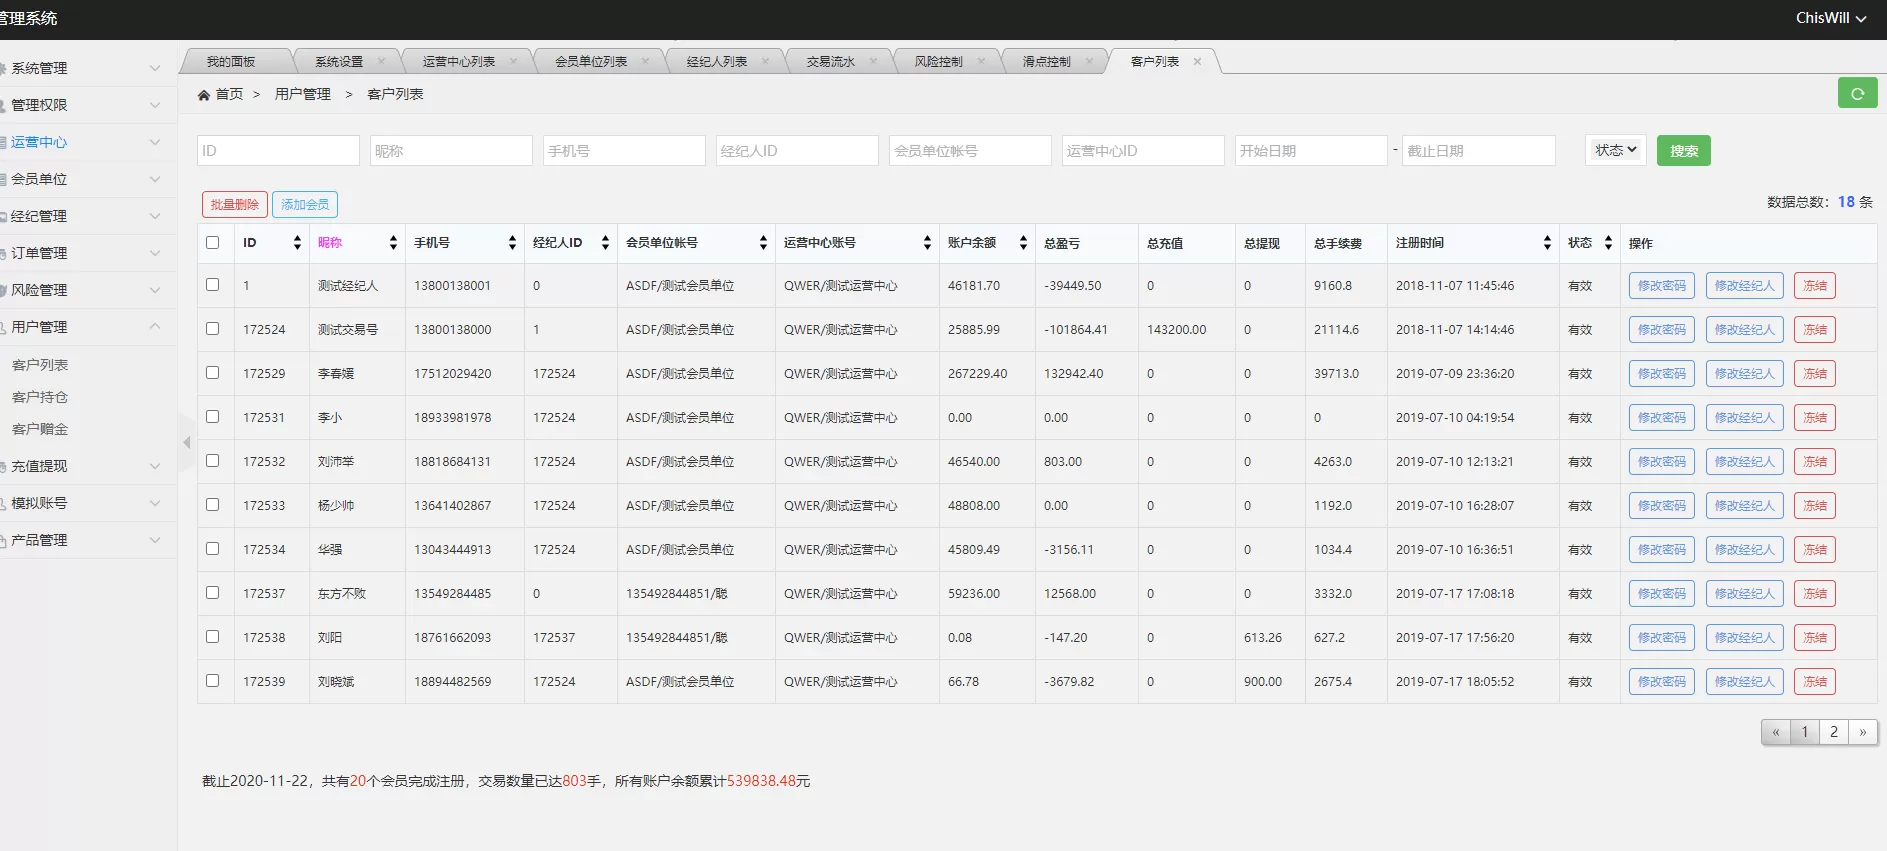1887x851 pixels.
Task: Check the row for ID 1 测试经纪人
Action: [212, 285]
